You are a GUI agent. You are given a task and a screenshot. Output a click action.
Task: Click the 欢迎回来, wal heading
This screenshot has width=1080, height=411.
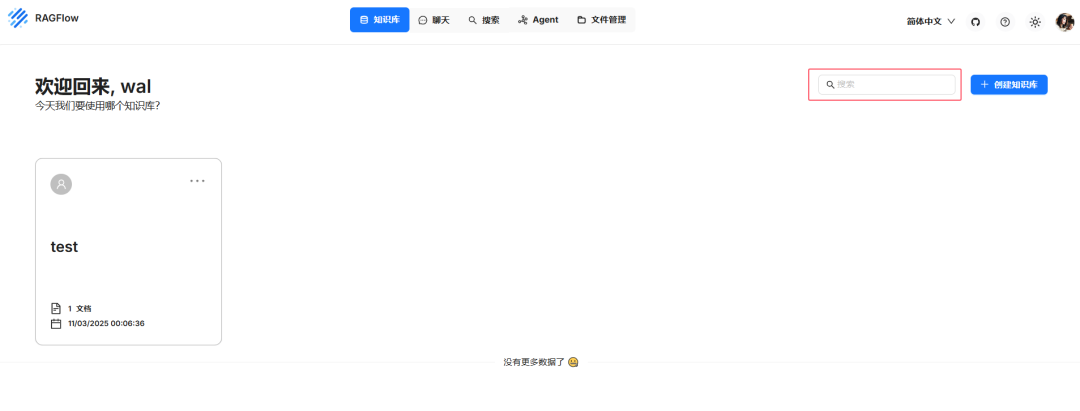93,86
